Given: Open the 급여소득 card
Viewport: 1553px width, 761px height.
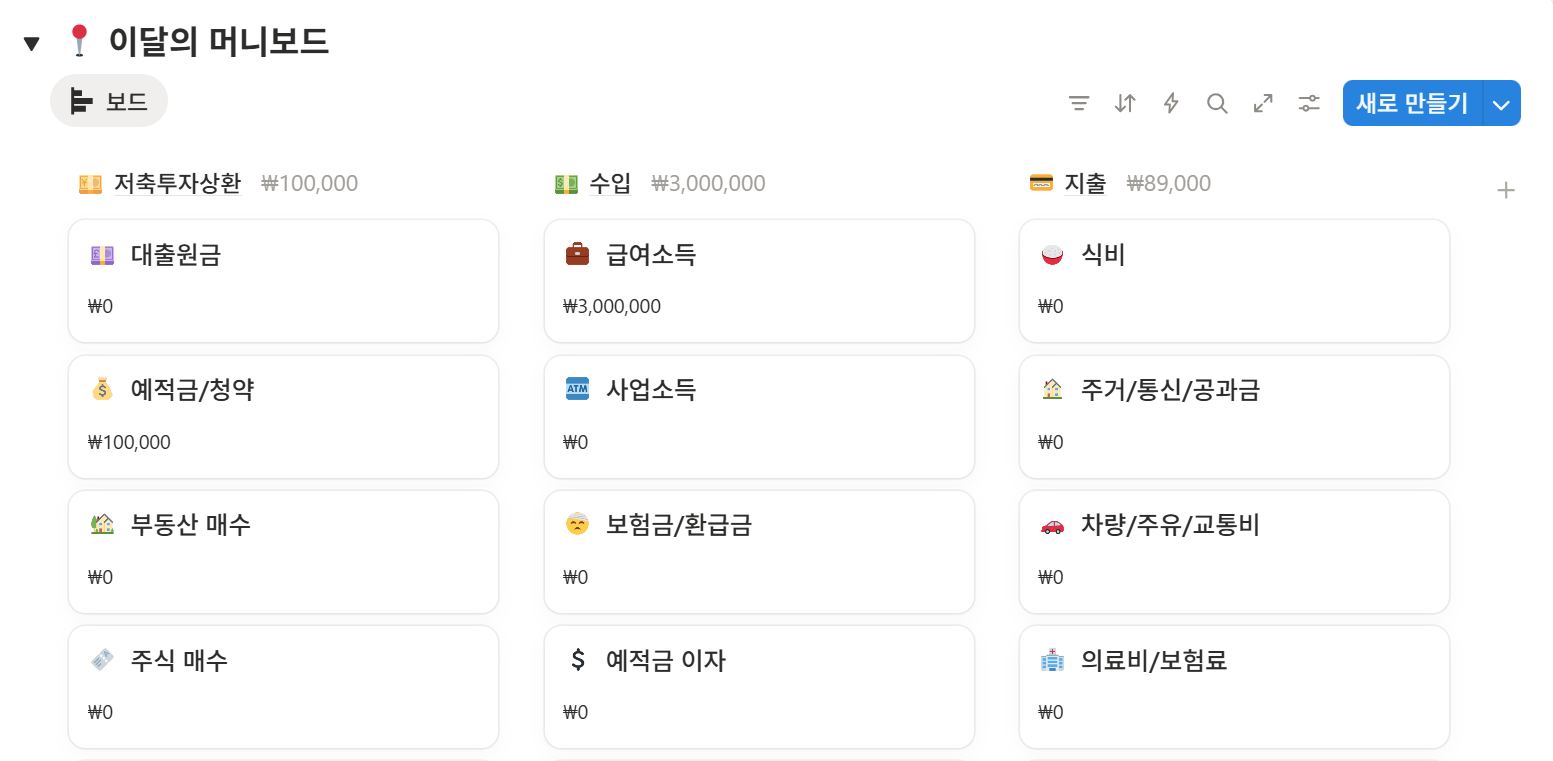Looking at the screenshot, I should click(759, 280).
